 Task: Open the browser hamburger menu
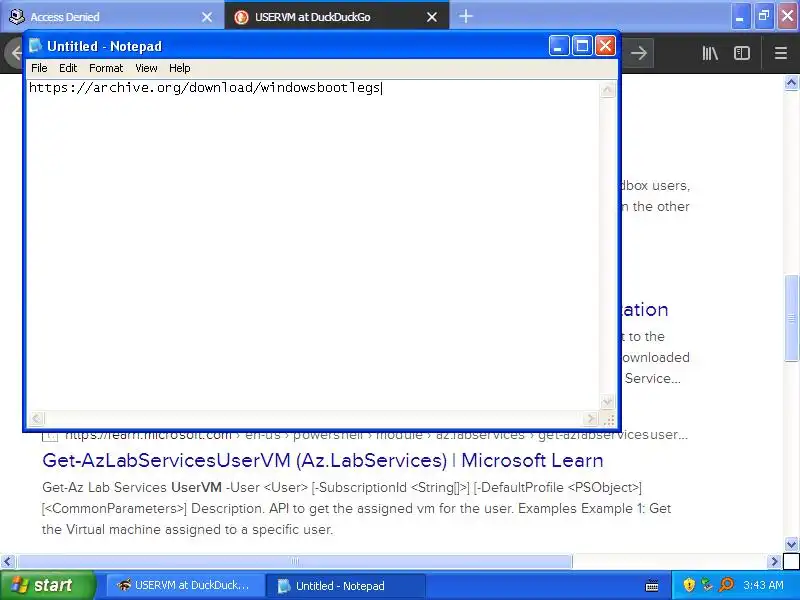coord(781,53)
